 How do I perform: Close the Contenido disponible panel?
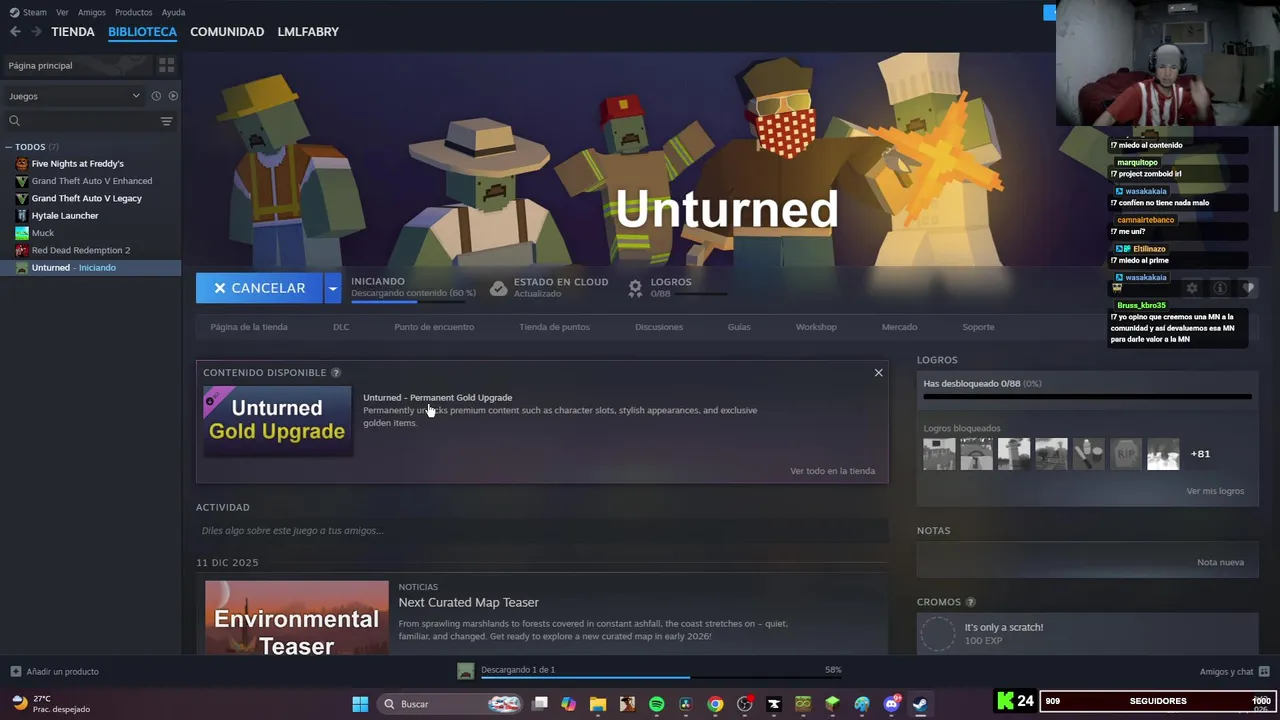[x=878, y=373]
